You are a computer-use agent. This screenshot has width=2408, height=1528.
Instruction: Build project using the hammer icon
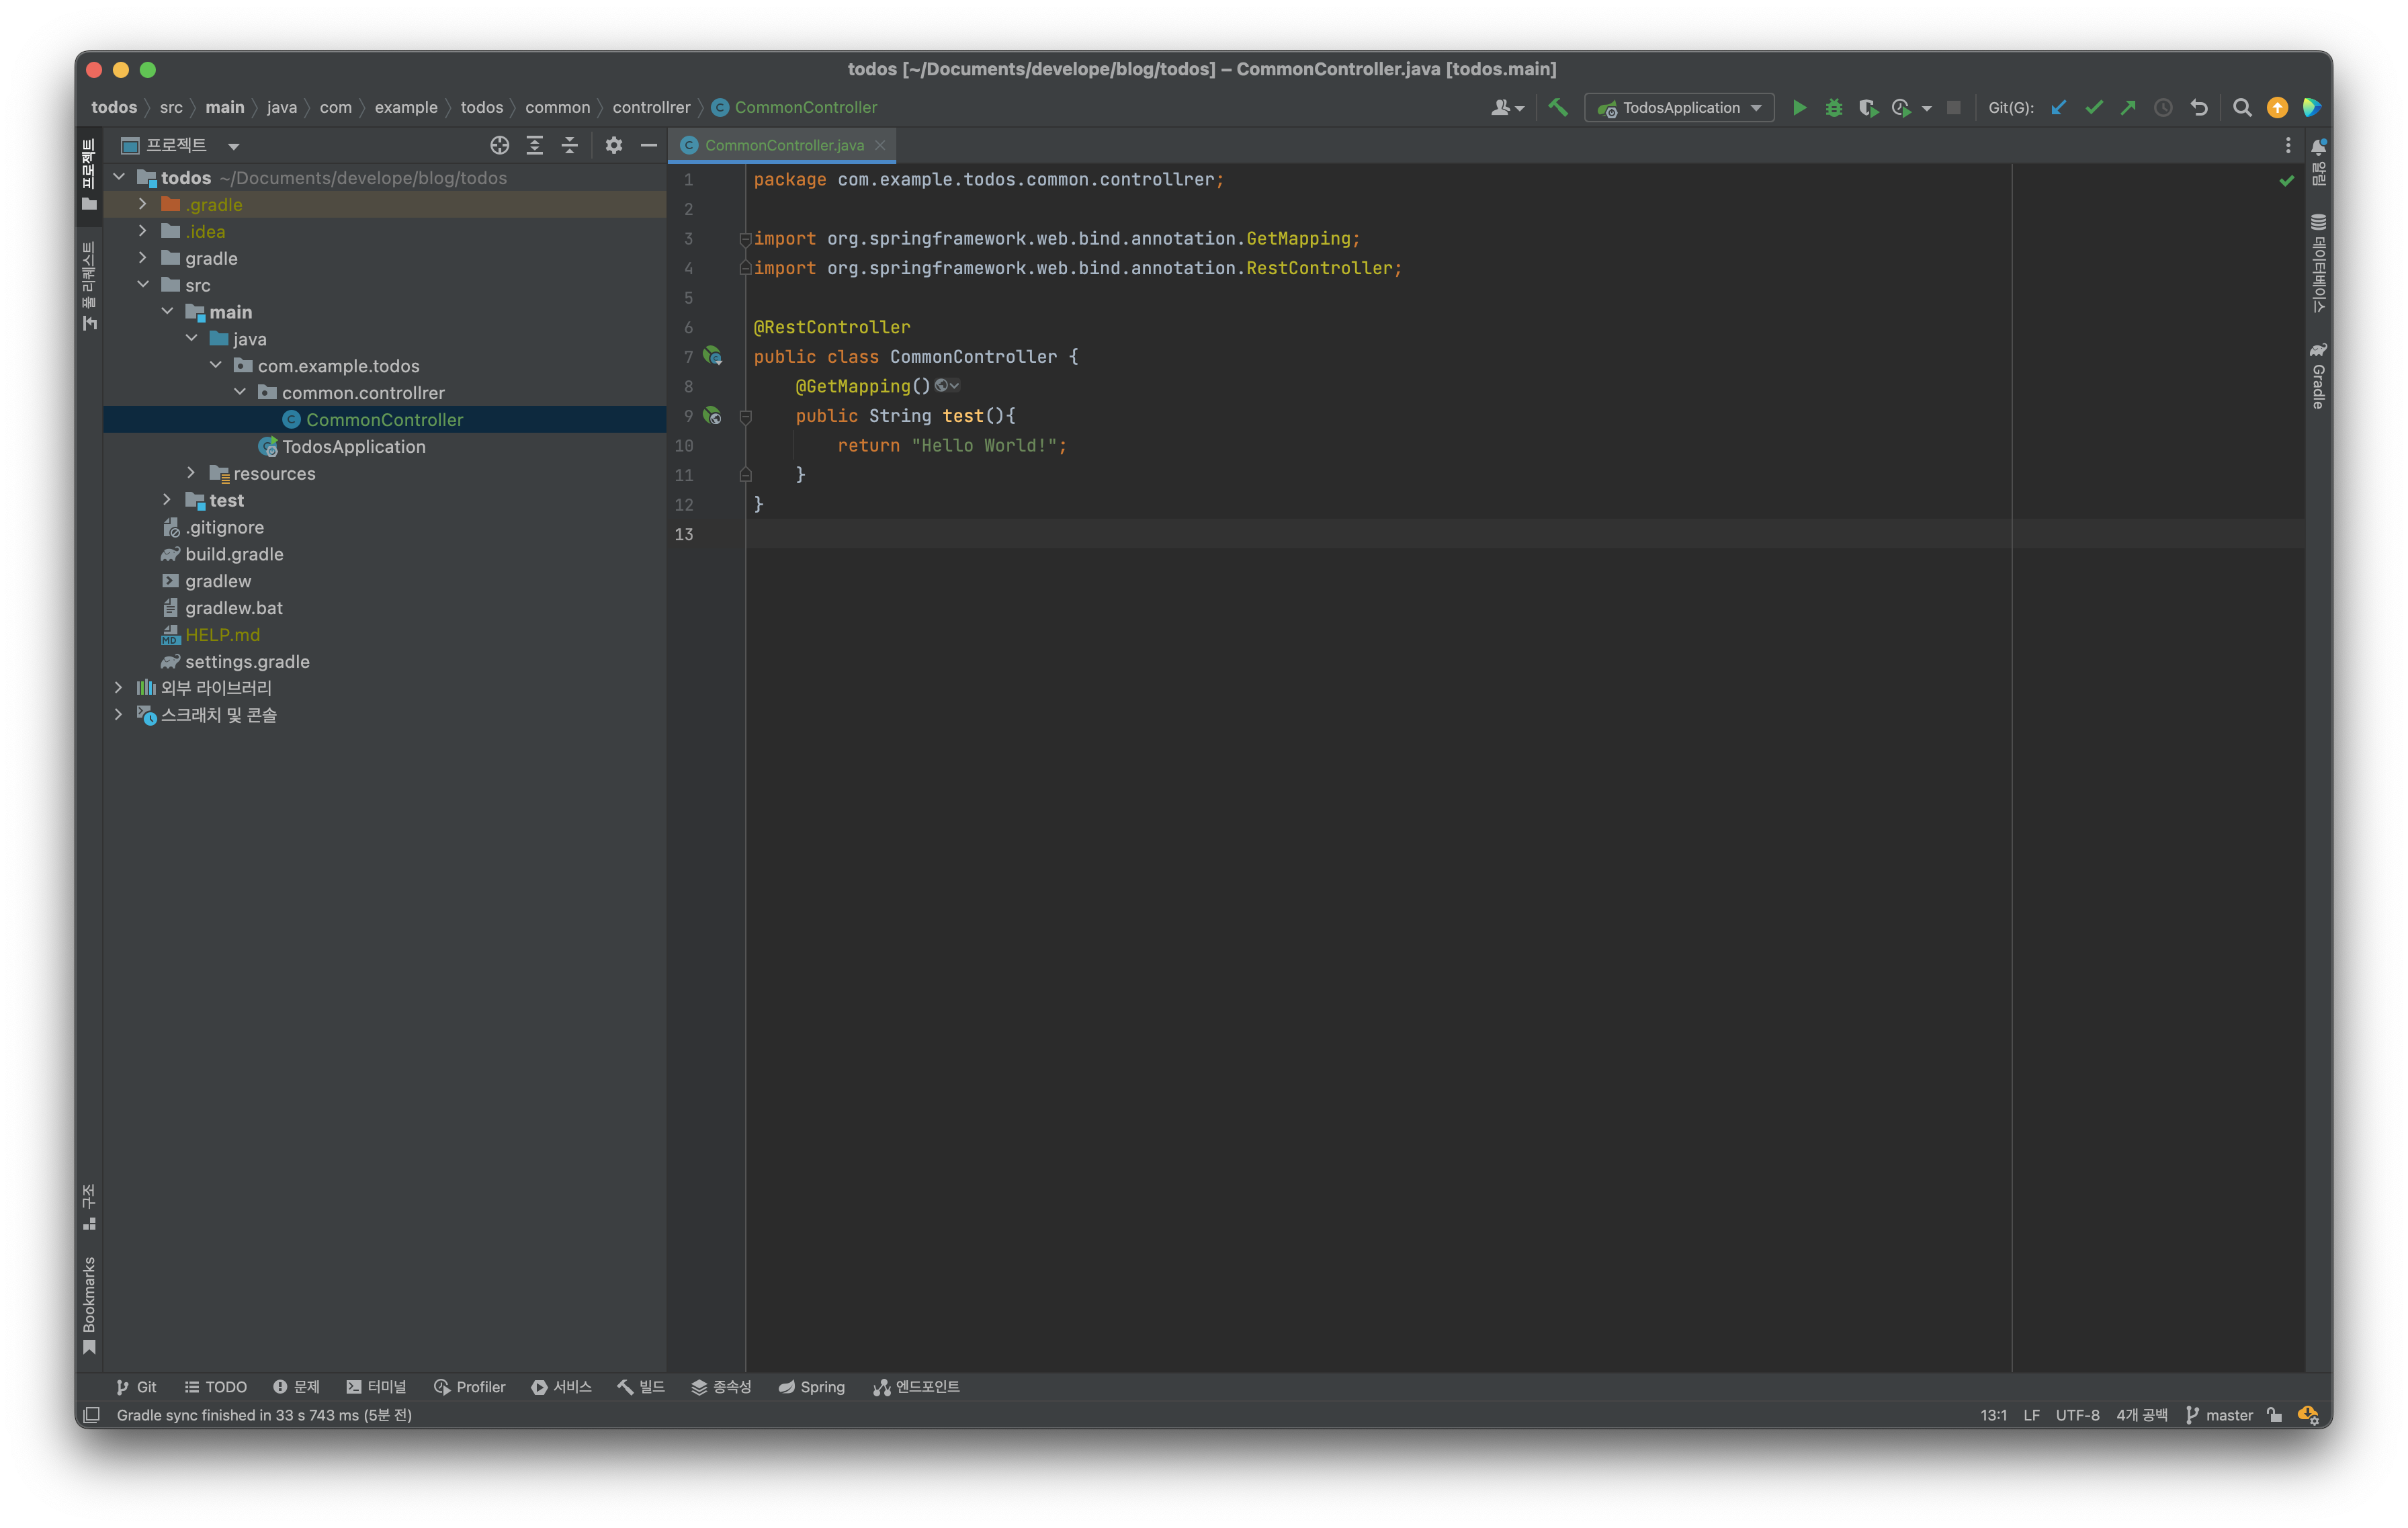coord(1558,108)
